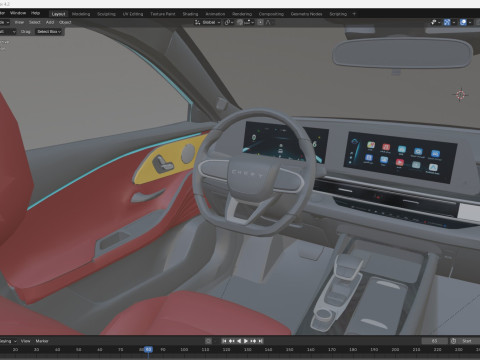
Task: Toggle viewport gizmos display
Action: click(x=447, y=22)
